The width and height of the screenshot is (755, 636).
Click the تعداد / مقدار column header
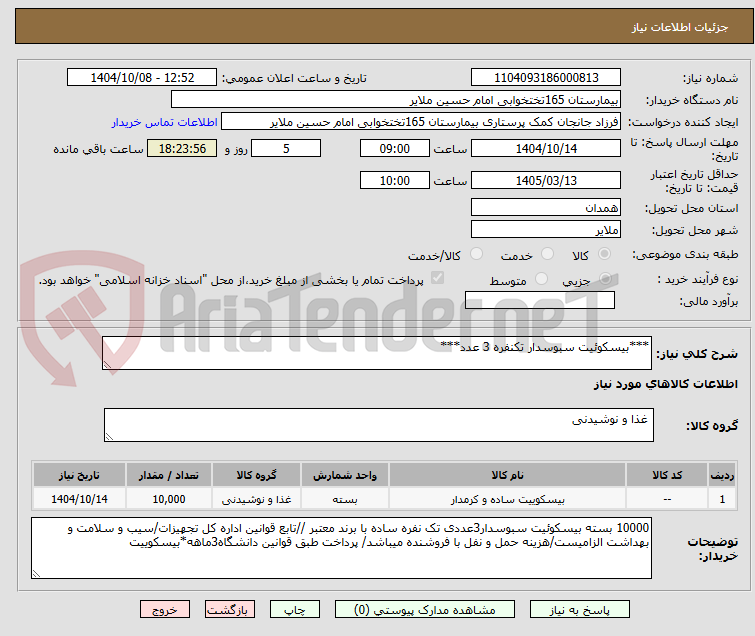[169, 475]
